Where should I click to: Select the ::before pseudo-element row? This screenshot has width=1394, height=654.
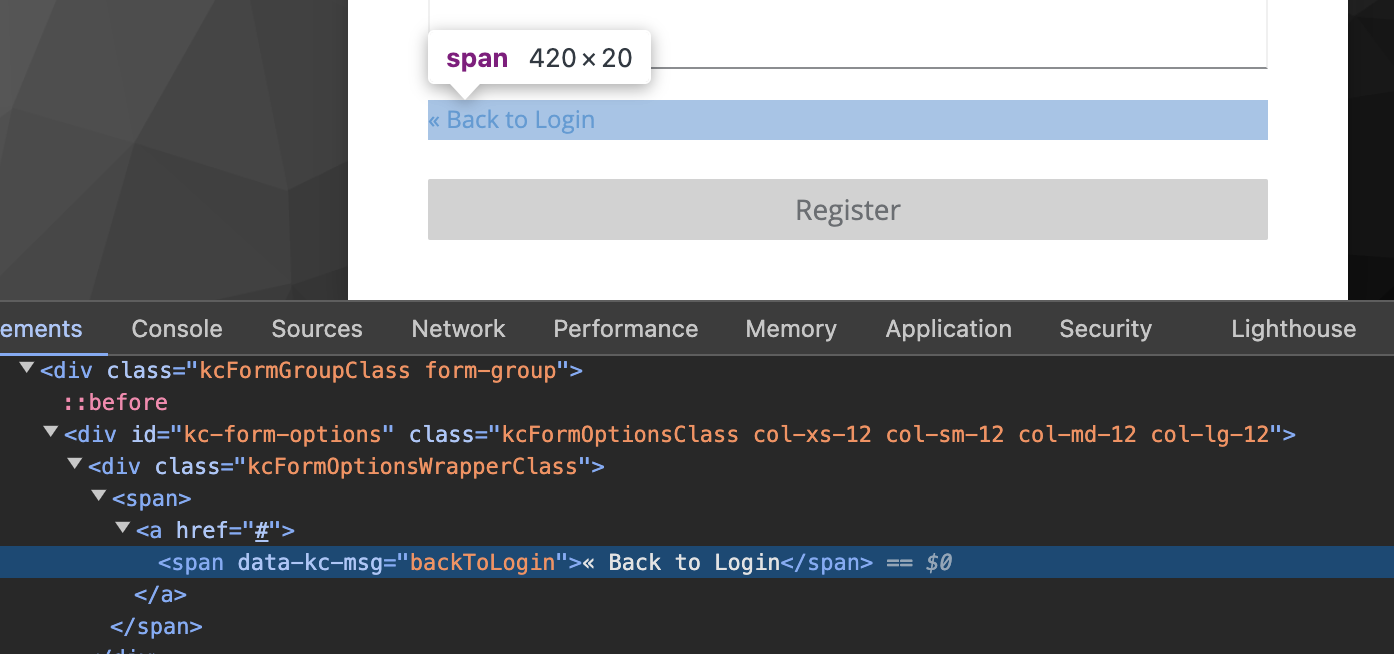click(x=115, y=403)
